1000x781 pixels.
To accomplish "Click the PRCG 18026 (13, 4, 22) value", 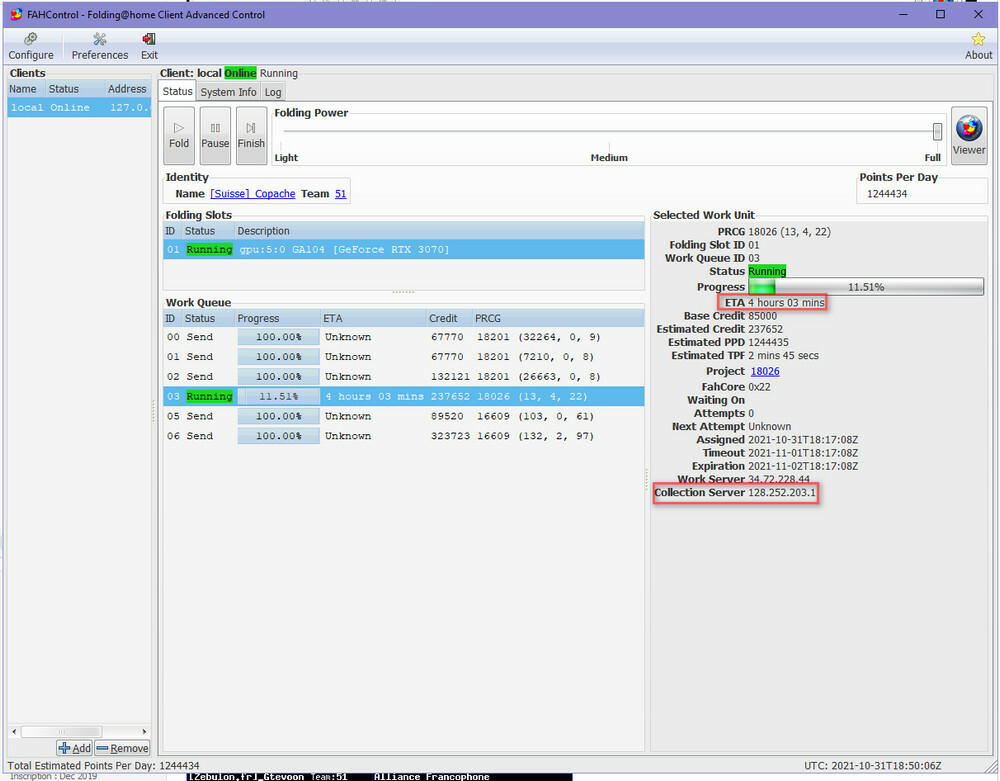I will pos(790,231).
